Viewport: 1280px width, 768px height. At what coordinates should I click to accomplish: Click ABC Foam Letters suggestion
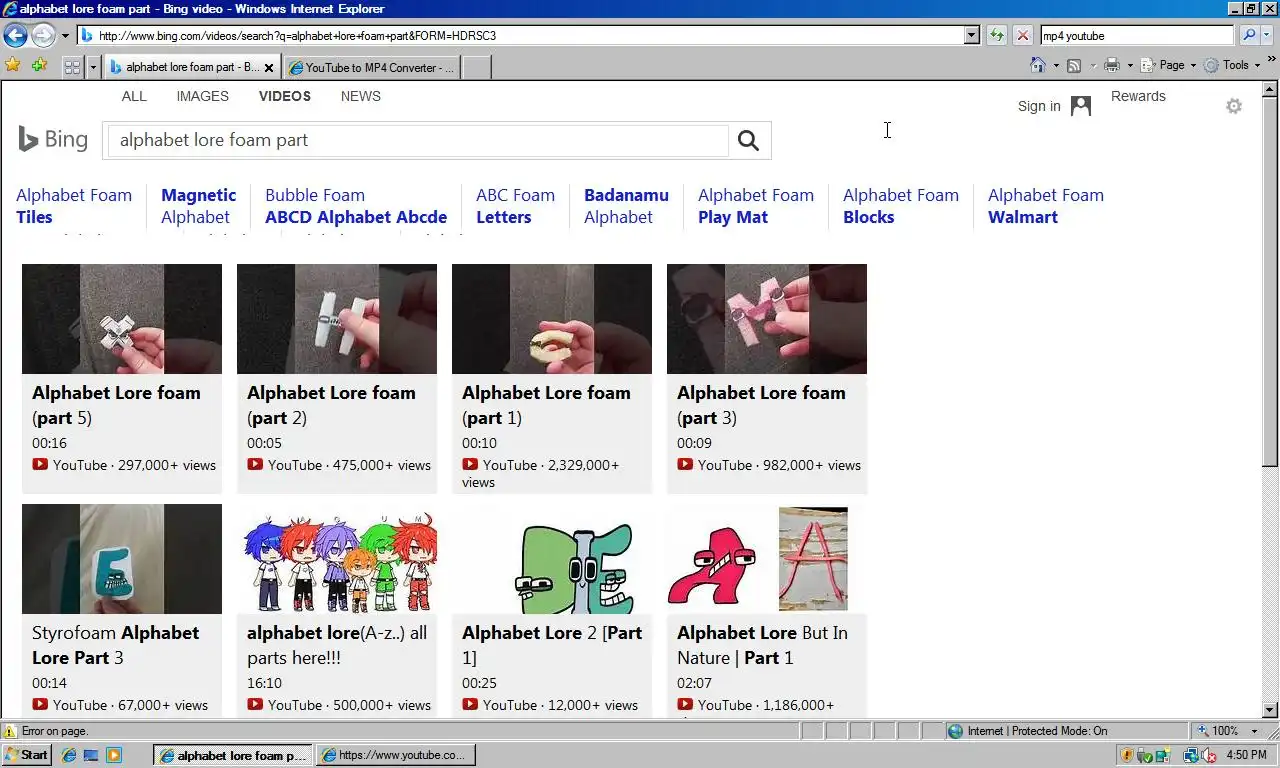515,206
